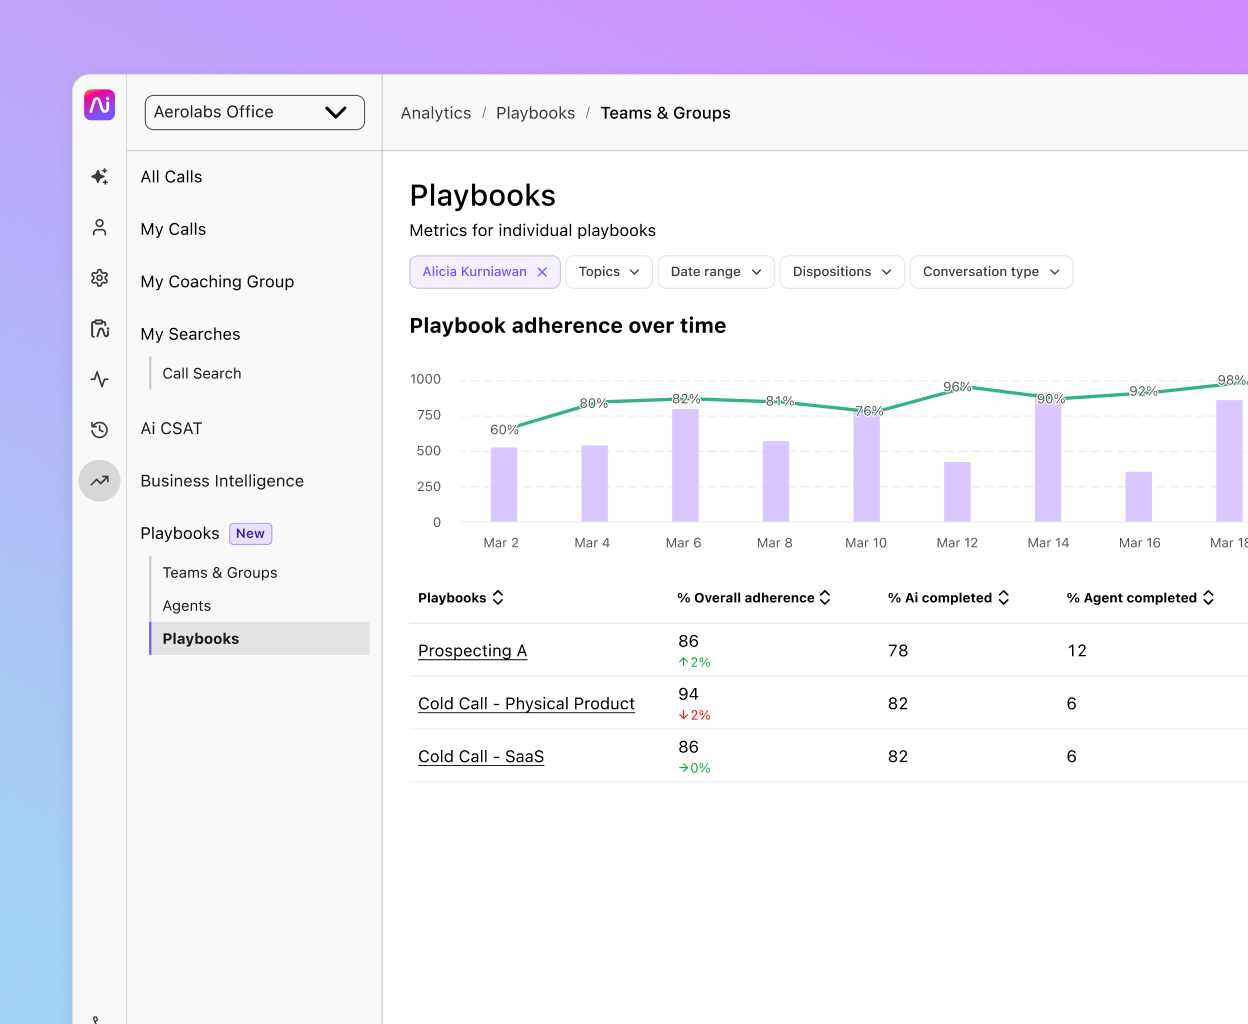Click the Prospecting A playbook link
Viewport: 1248px width, 1024px height.
(x=472, y=650)
